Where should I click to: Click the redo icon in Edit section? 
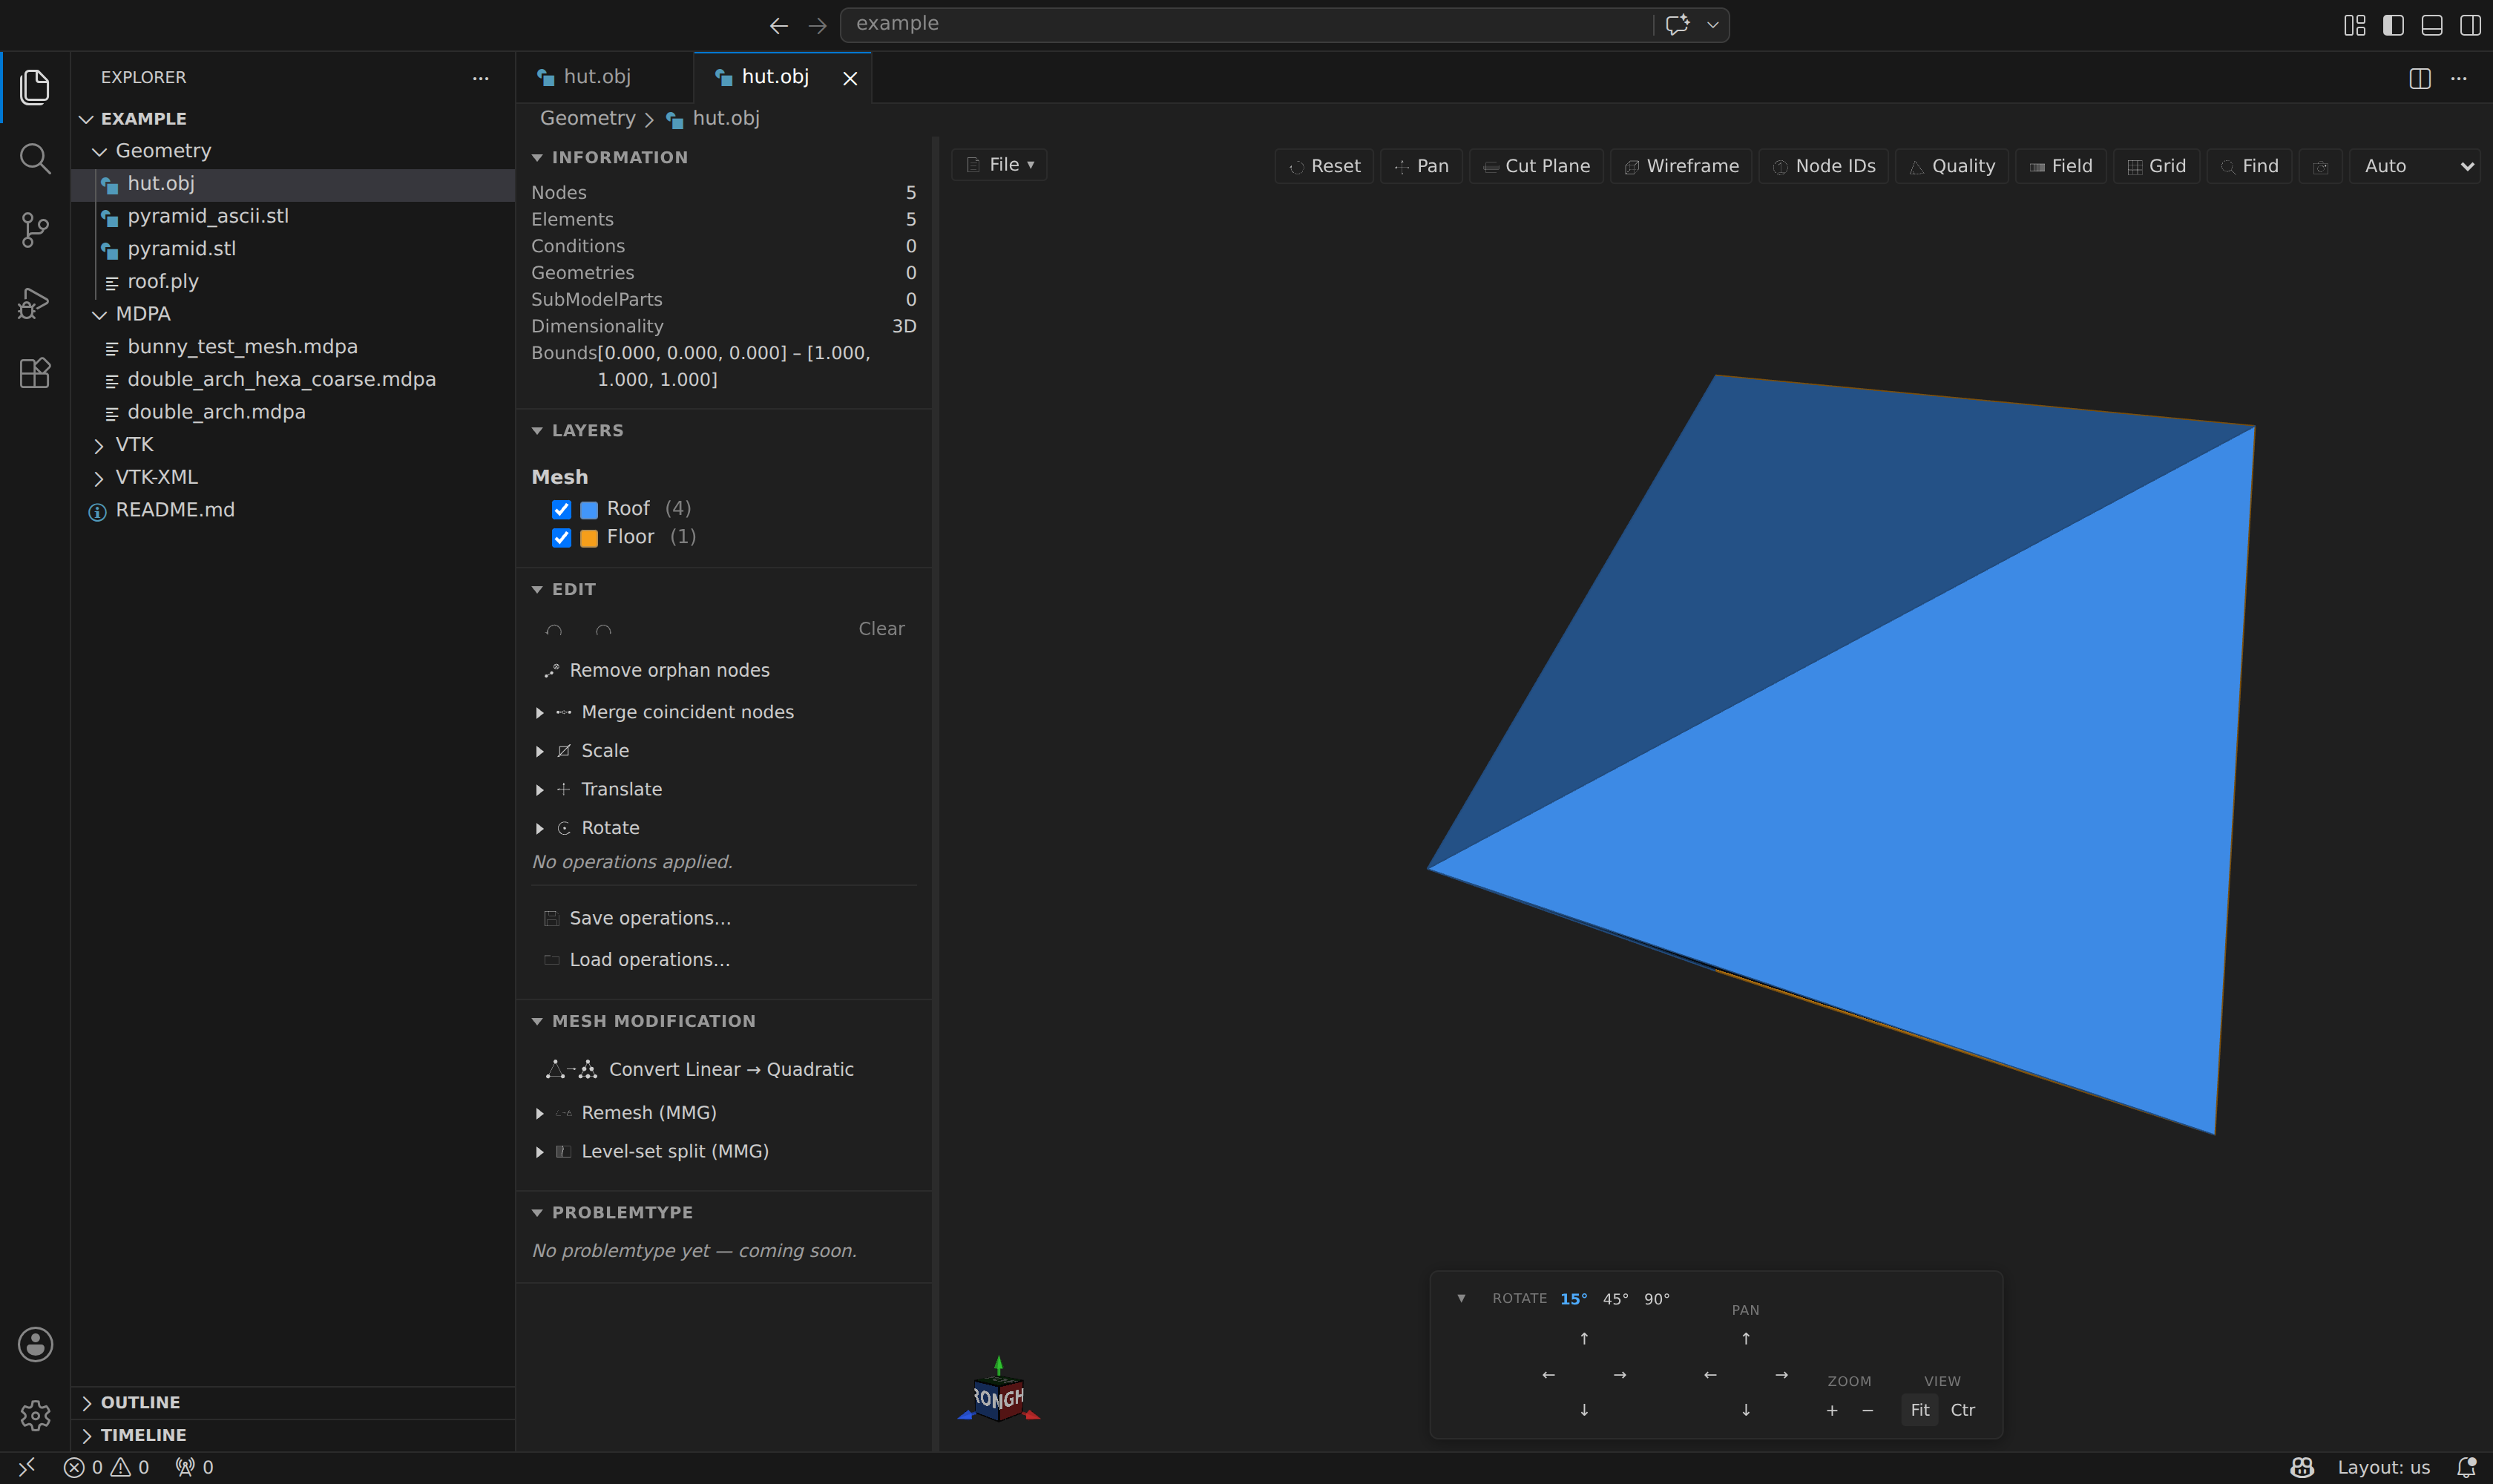pos(603,629)
